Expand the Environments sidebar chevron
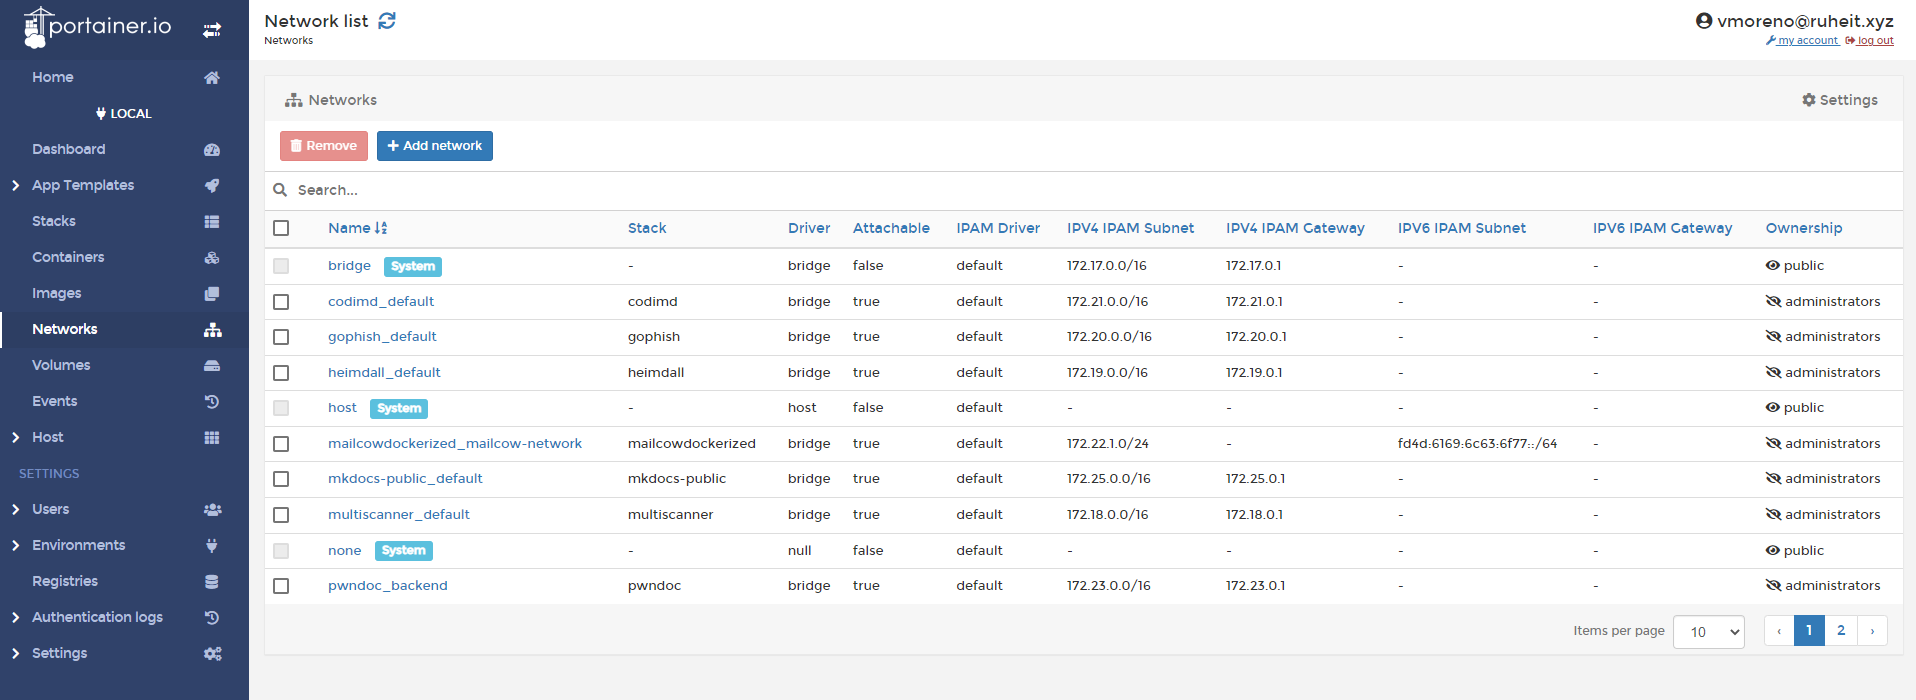1916x700 pixels. 16,546
